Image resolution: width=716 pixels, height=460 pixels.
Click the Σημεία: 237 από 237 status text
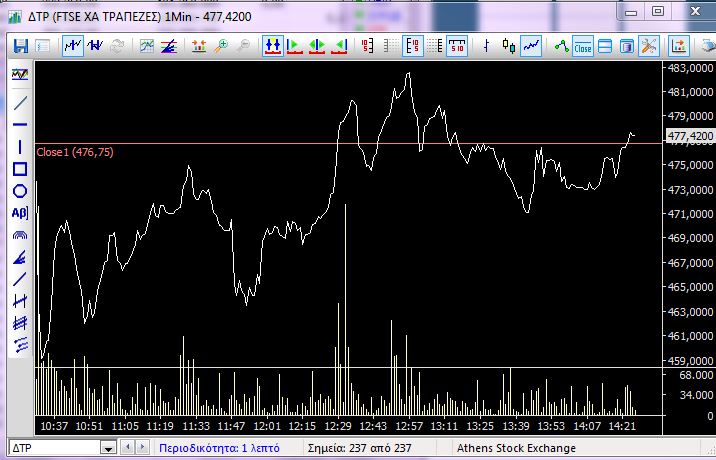tap(359, 448)
